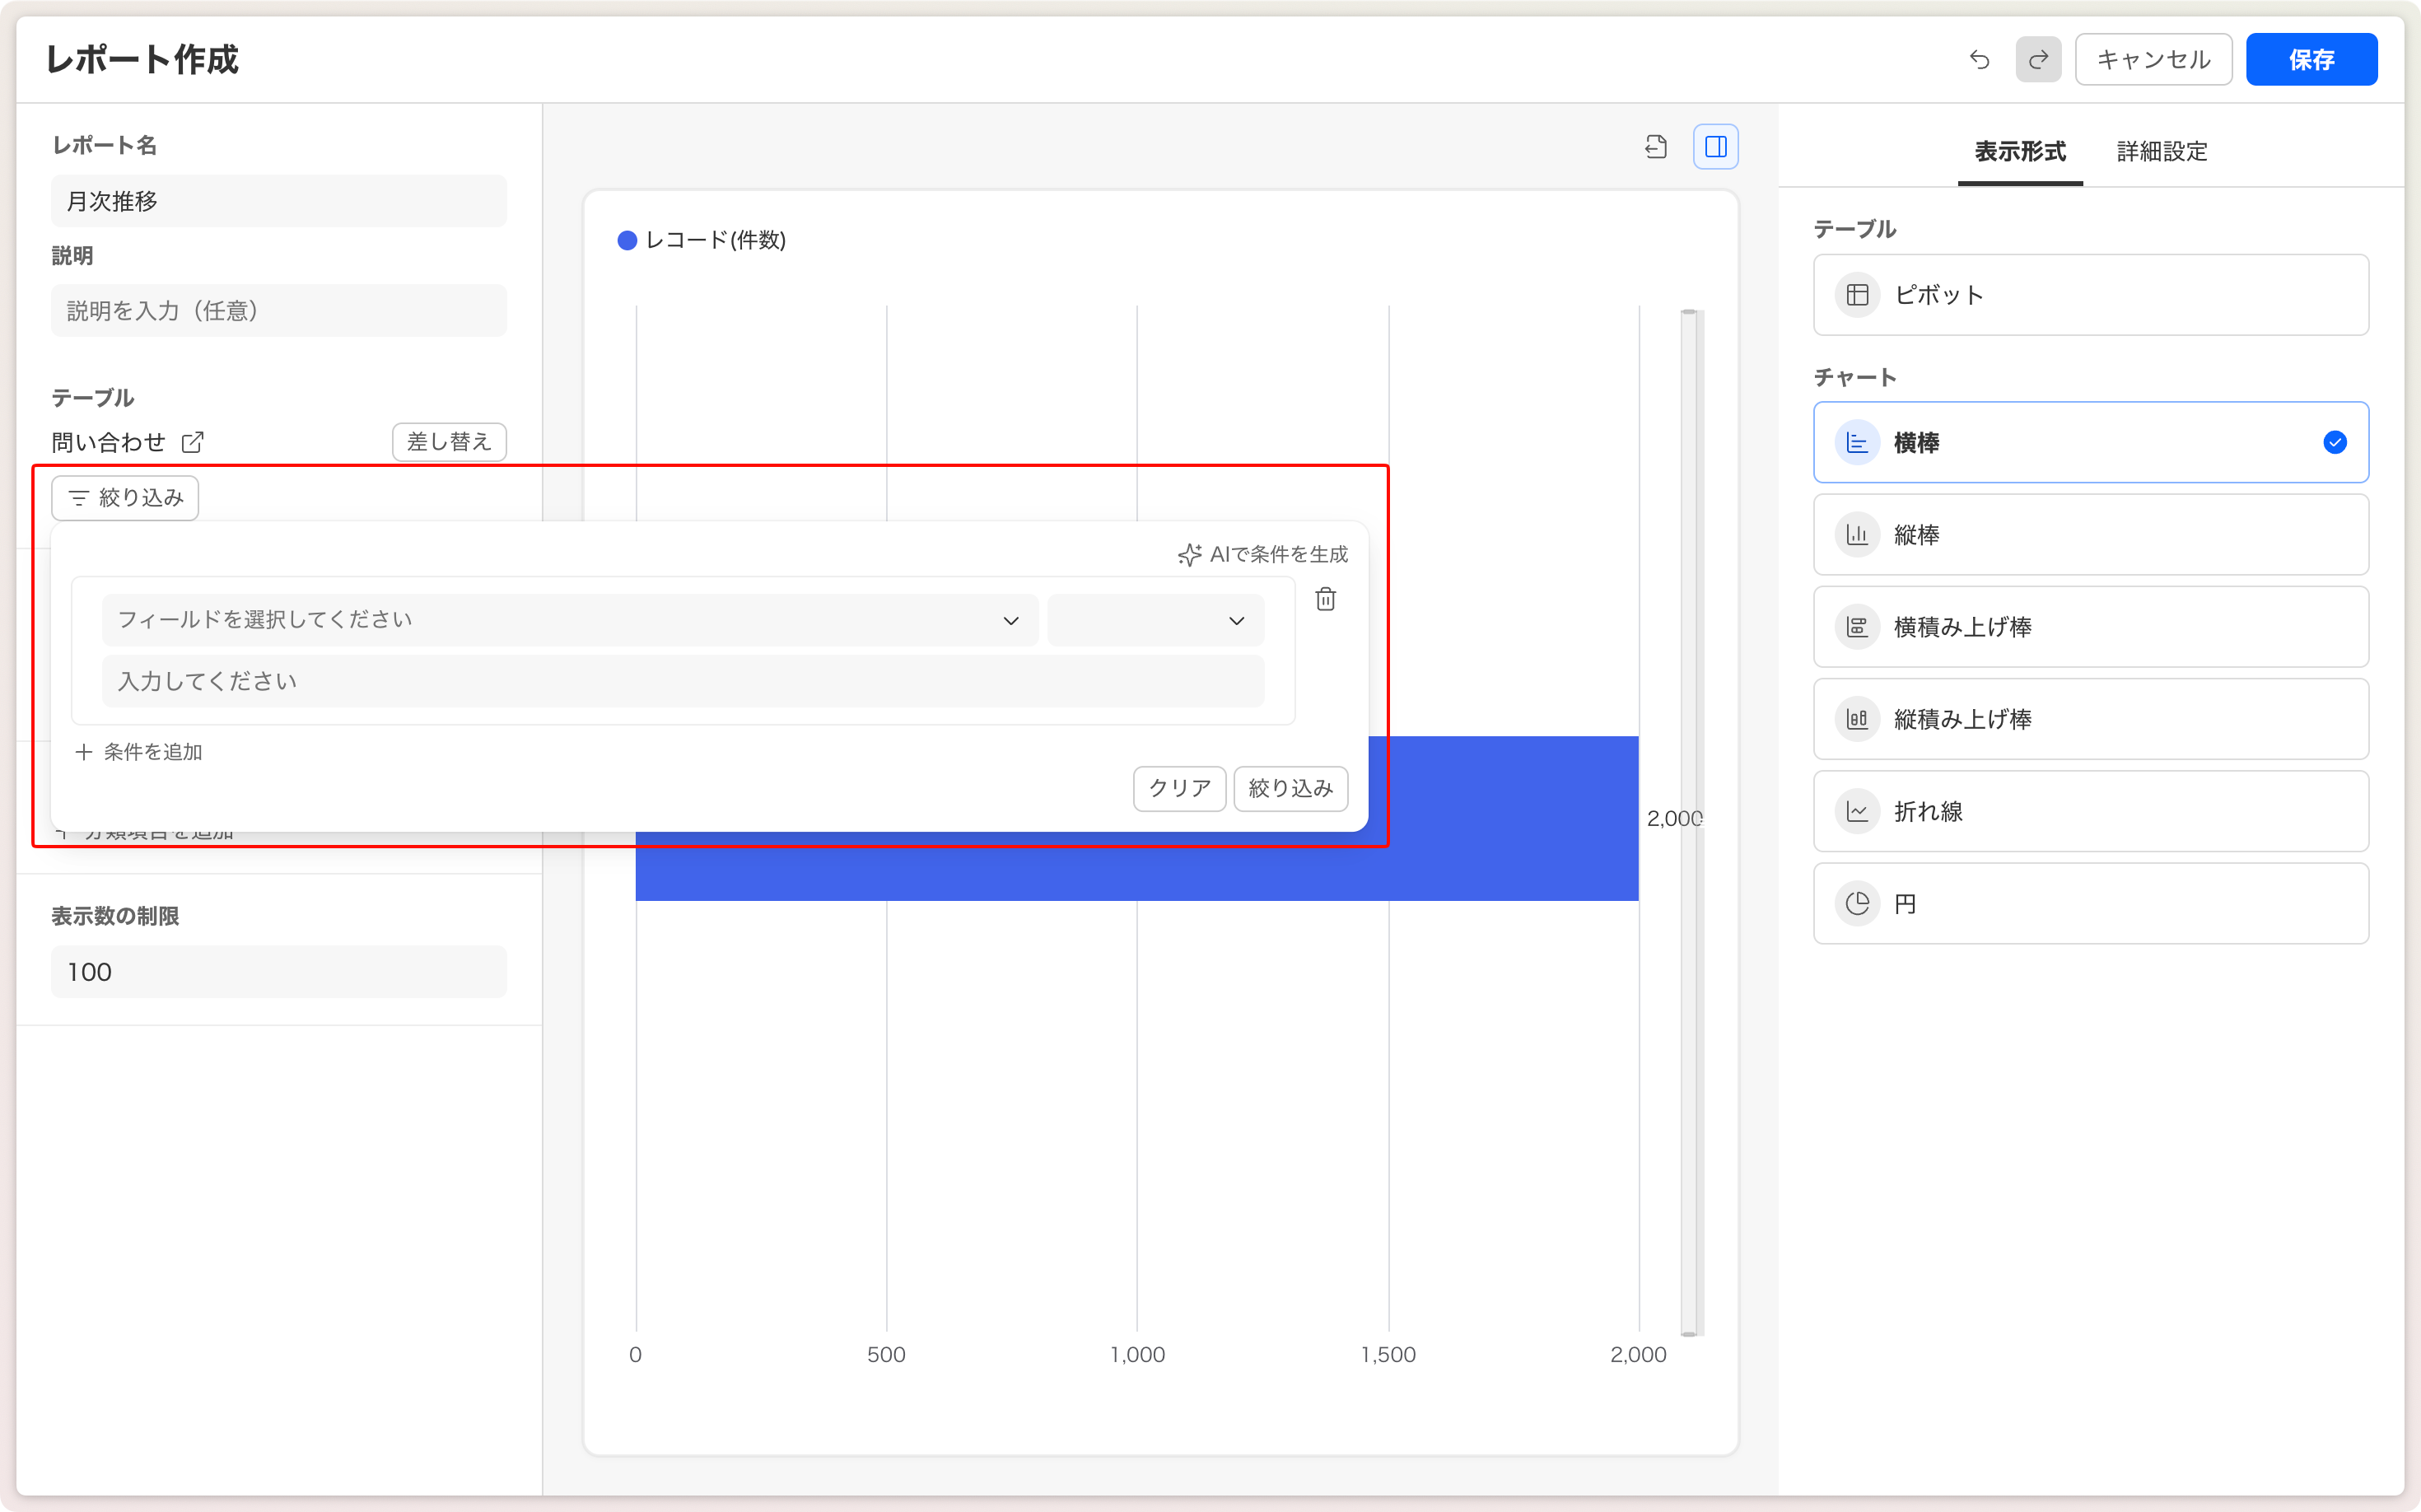Click the undo arrow icon
The image size is (2421, 1512).
pos(1979,60)
